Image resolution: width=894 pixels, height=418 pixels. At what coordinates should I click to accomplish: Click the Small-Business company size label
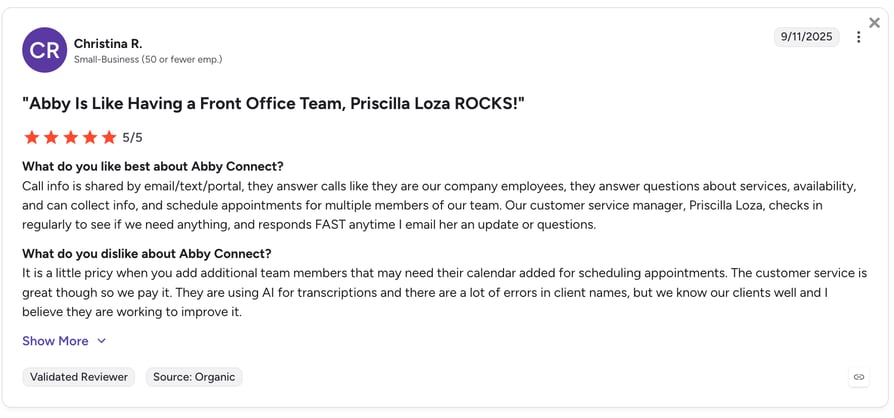coord(148,59)
